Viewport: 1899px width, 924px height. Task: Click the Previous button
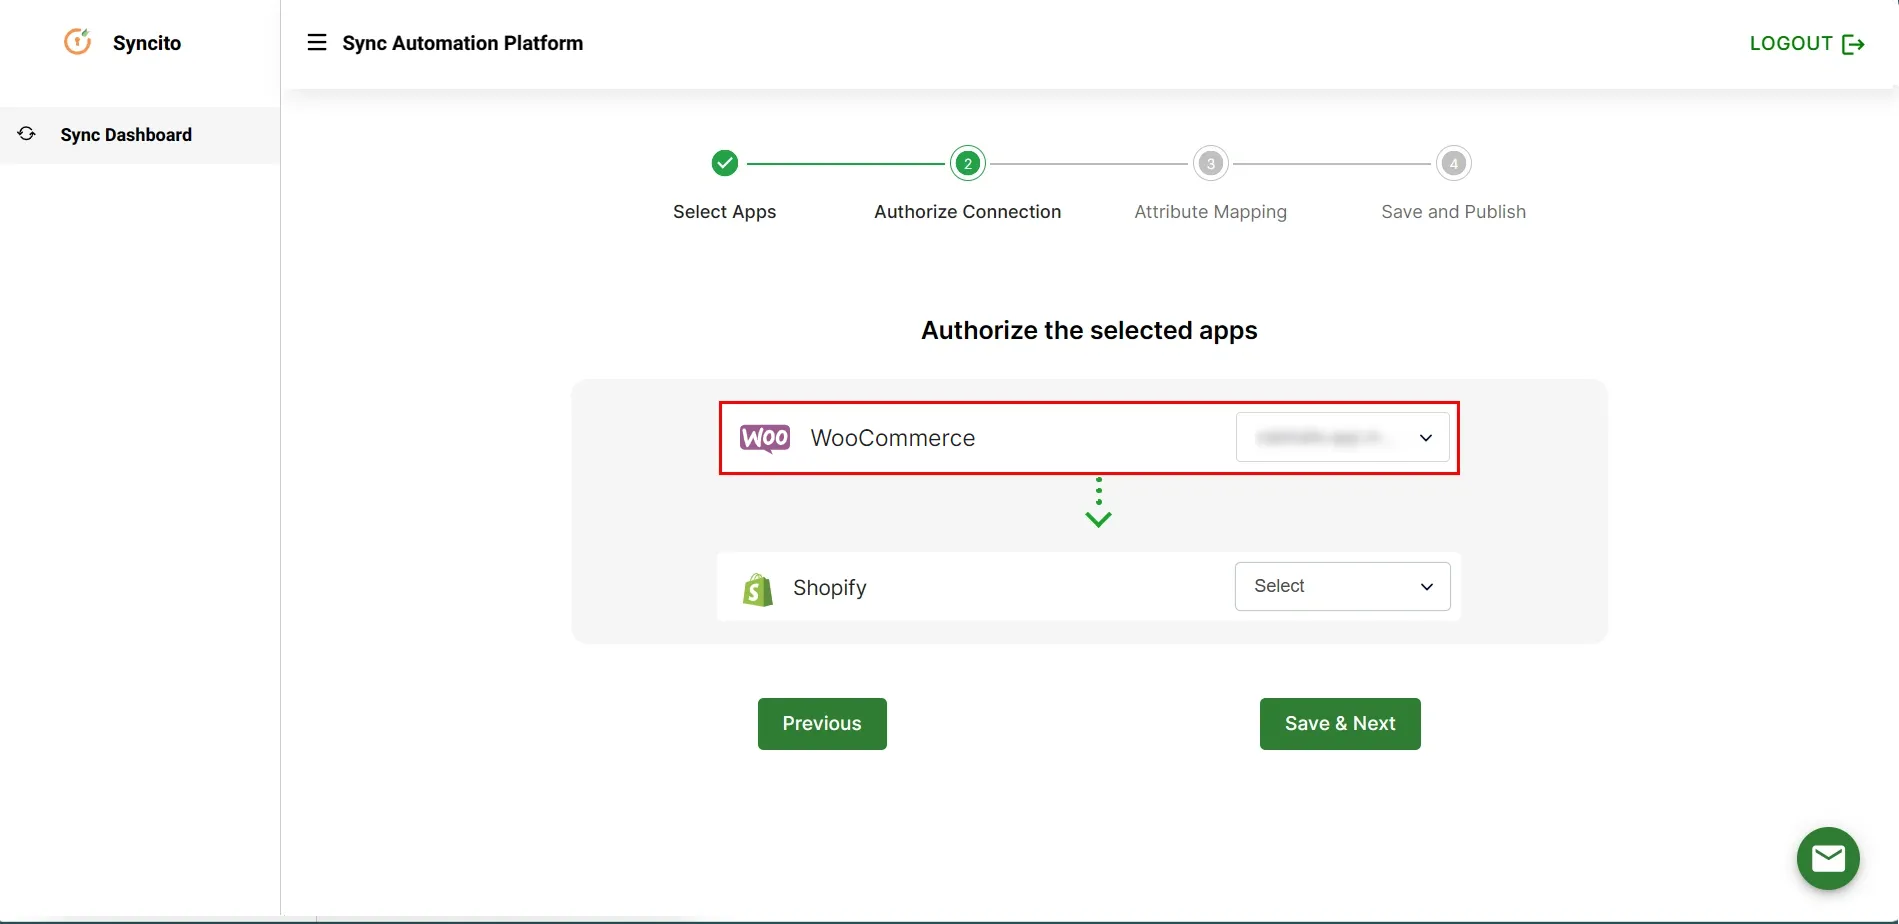coord(821,723)
